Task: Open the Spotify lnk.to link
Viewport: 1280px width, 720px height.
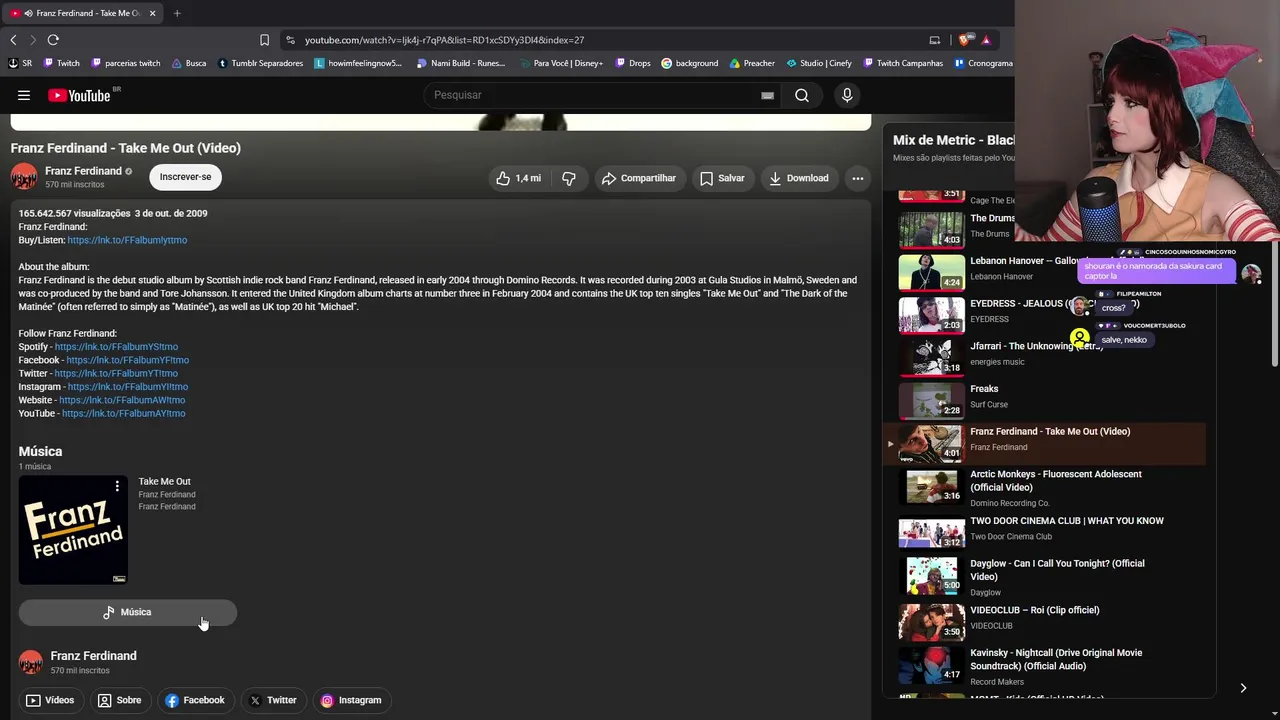Action: [x=116, y=347]
